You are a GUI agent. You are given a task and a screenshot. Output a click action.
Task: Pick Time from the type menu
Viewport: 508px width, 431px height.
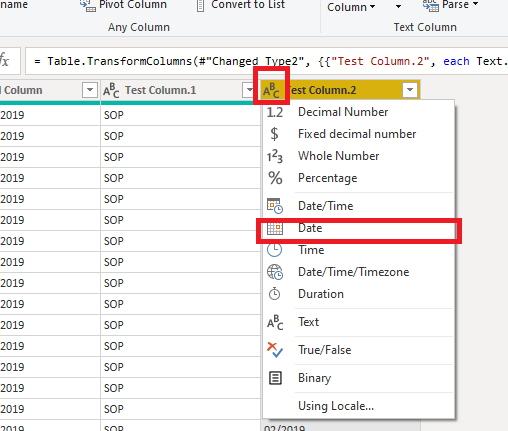359,250
